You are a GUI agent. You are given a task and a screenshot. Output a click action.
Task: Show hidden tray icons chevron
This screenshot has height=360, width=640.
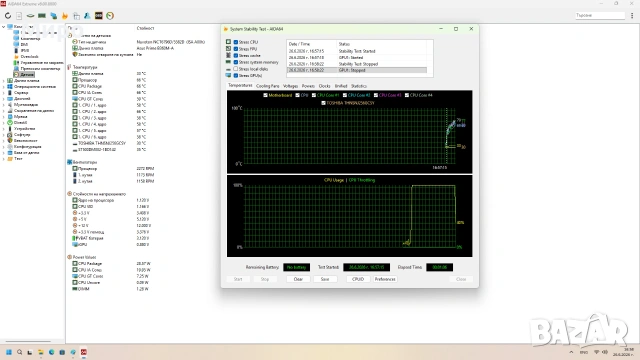click(571, 352)
